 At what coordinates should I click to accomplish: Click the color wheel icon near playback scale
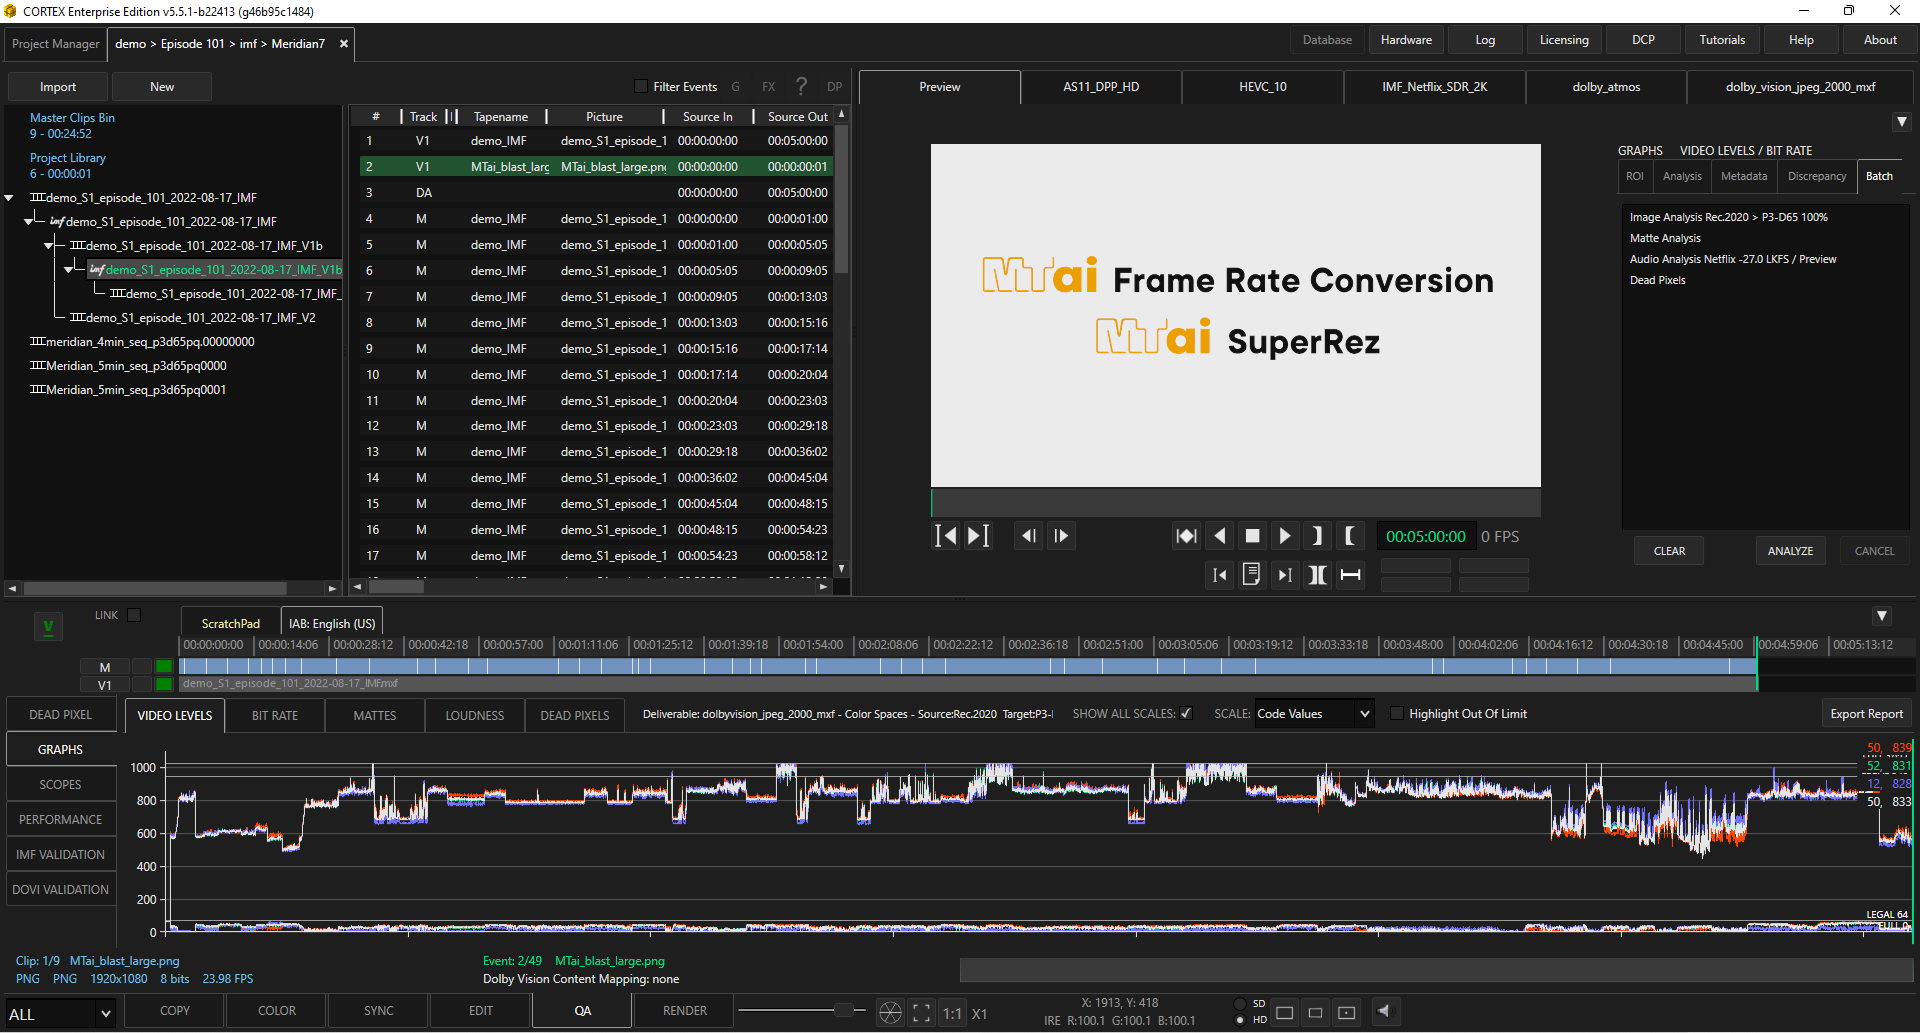889,1012
